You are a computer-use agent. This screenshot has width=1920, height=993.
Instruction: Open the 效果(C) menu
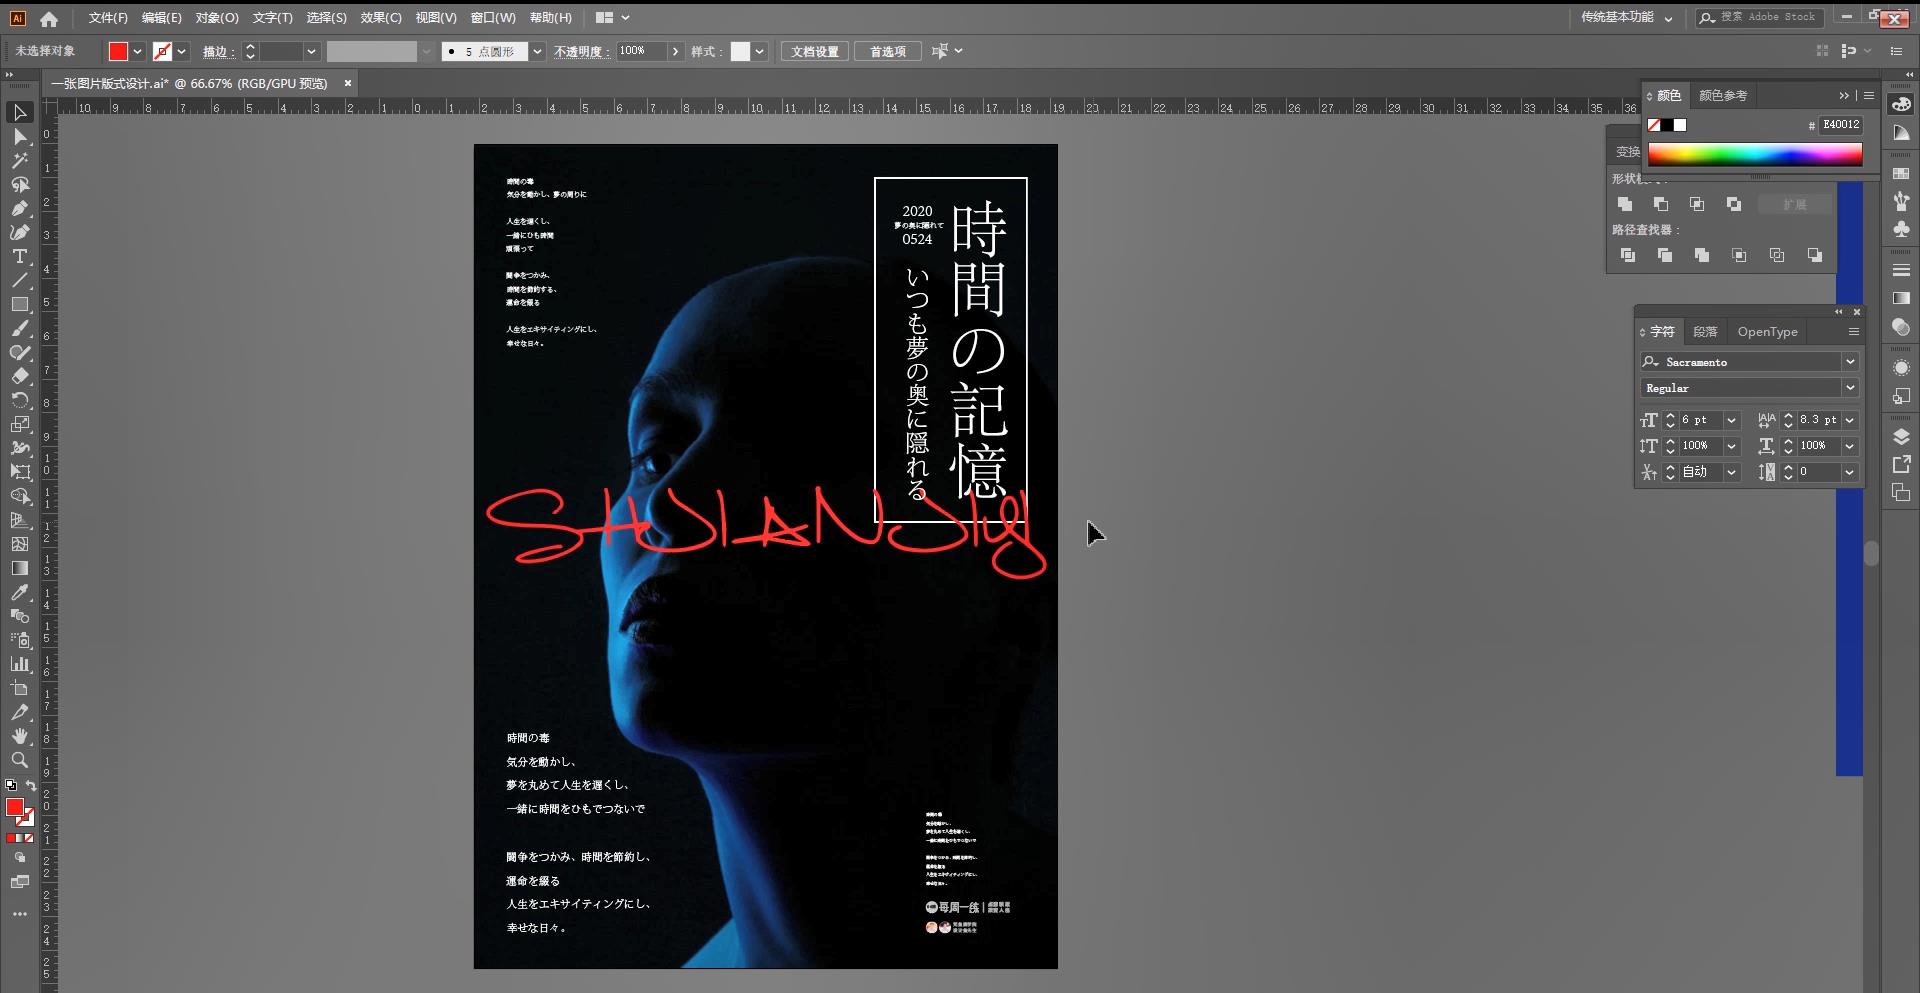[x=381, y=18]
